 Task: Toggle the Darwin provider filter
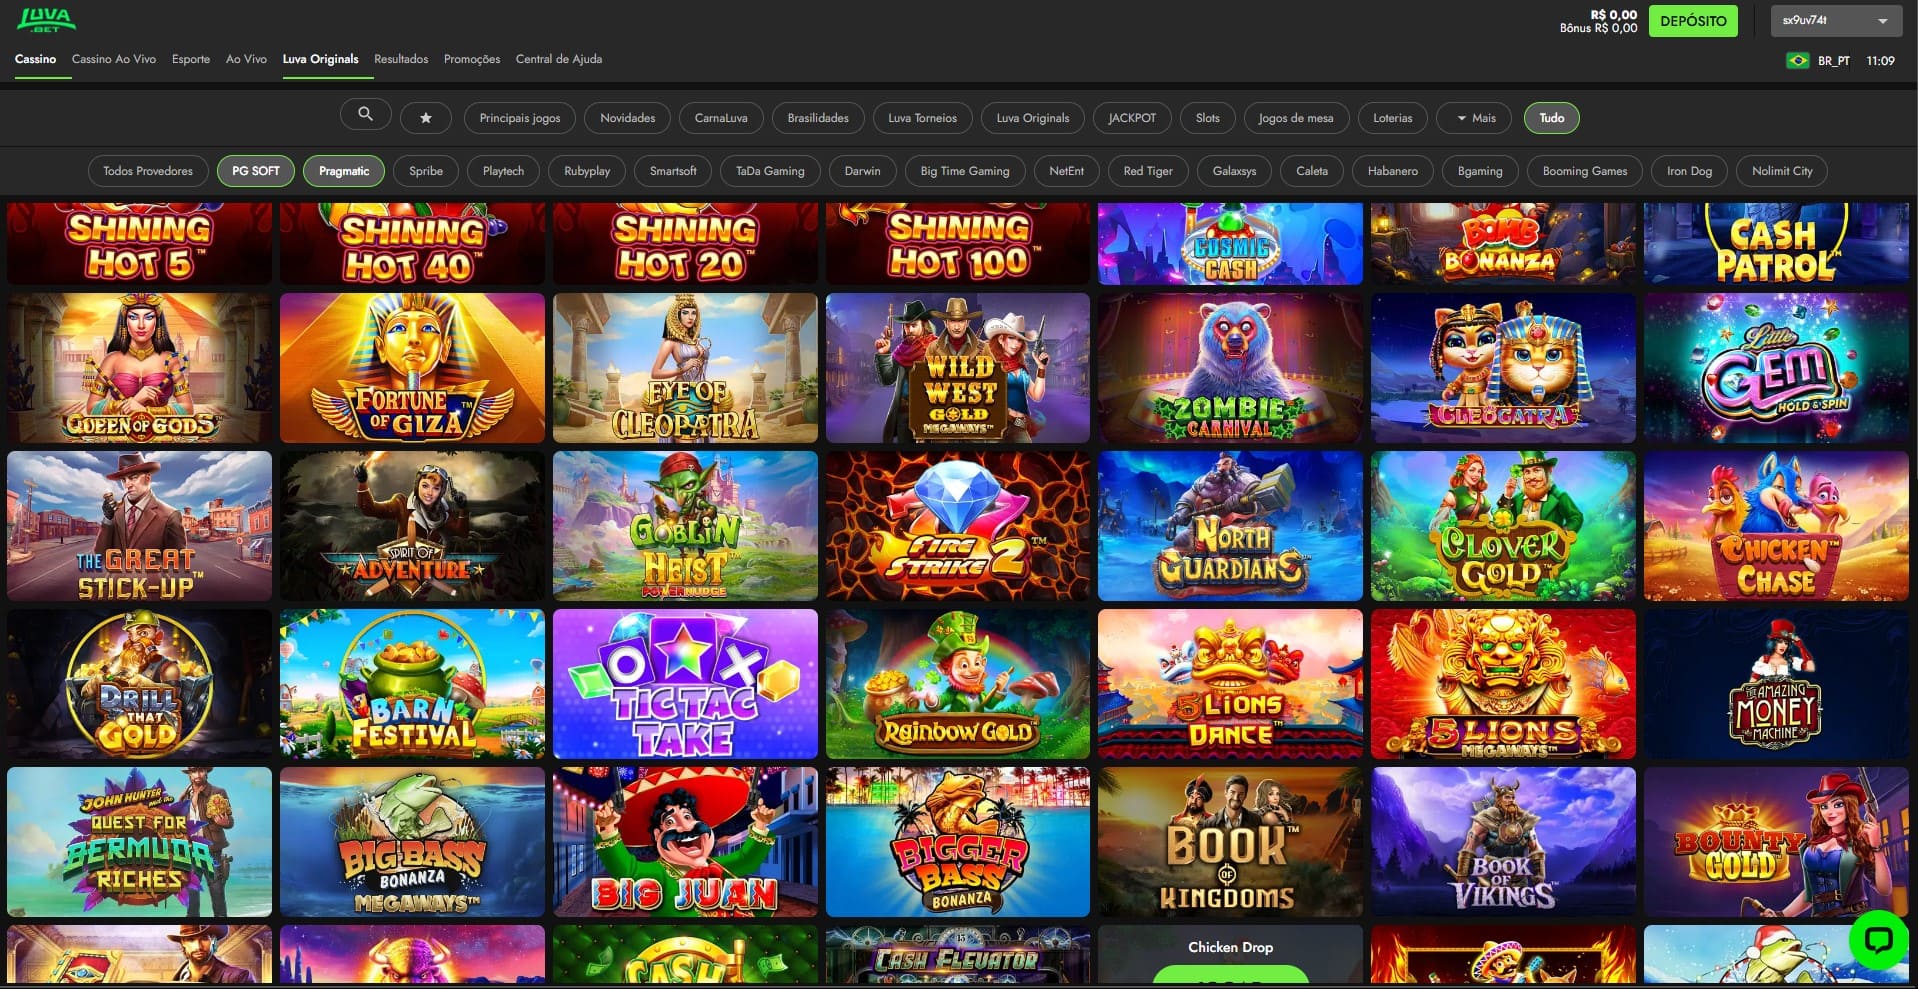[x=862, y=171]
